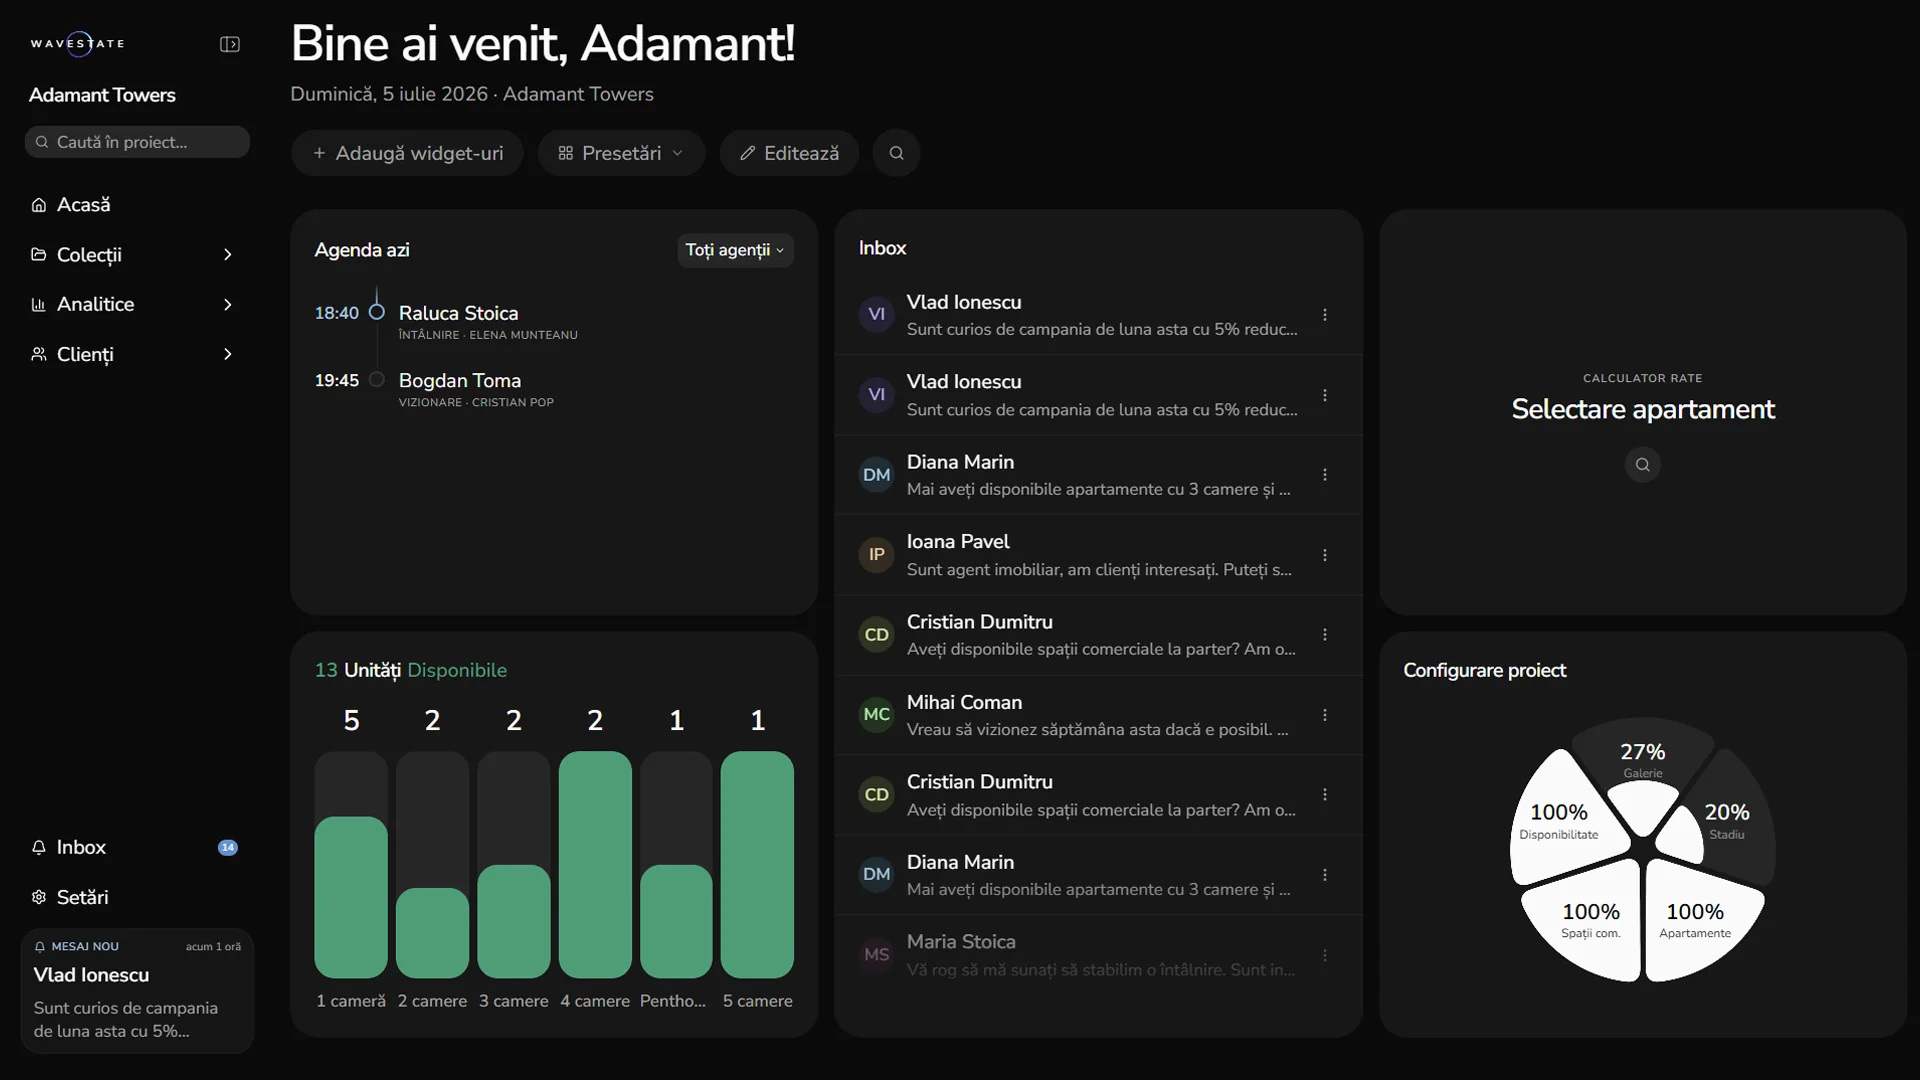1920x1080 pixels.
Task: Click the 4 camere bar in chart
Action: click(x=595, y=865)
